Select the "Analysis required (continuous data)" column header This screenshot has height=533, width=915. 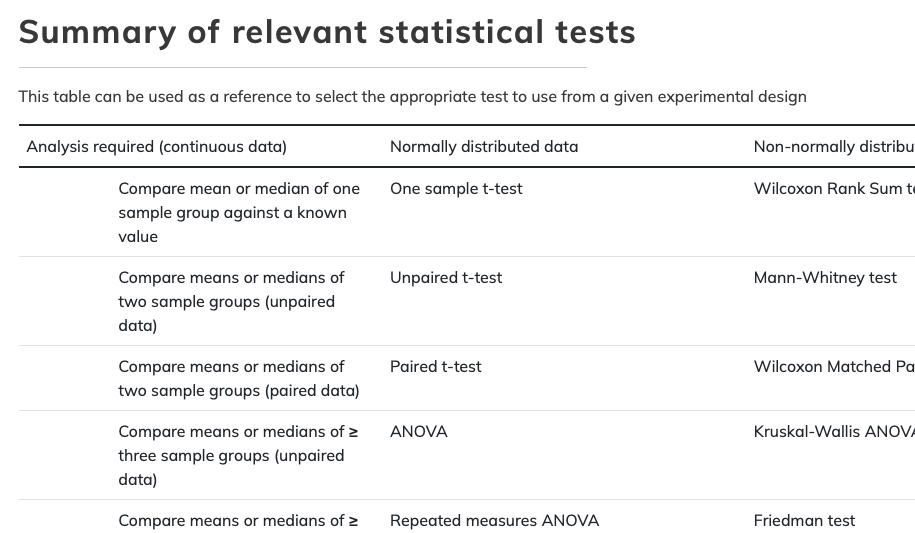[157, 147]
